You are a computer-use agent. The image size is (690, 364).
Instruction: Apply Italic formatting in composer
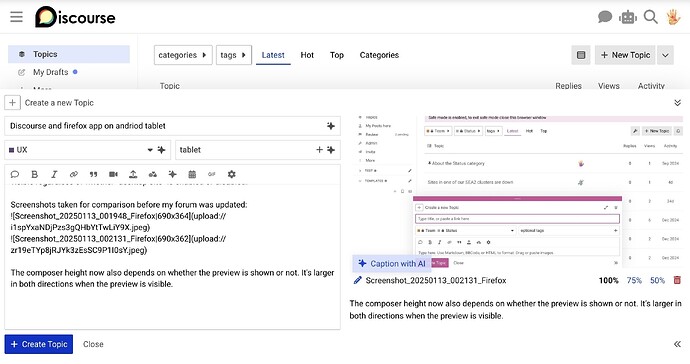click(54, 174)
